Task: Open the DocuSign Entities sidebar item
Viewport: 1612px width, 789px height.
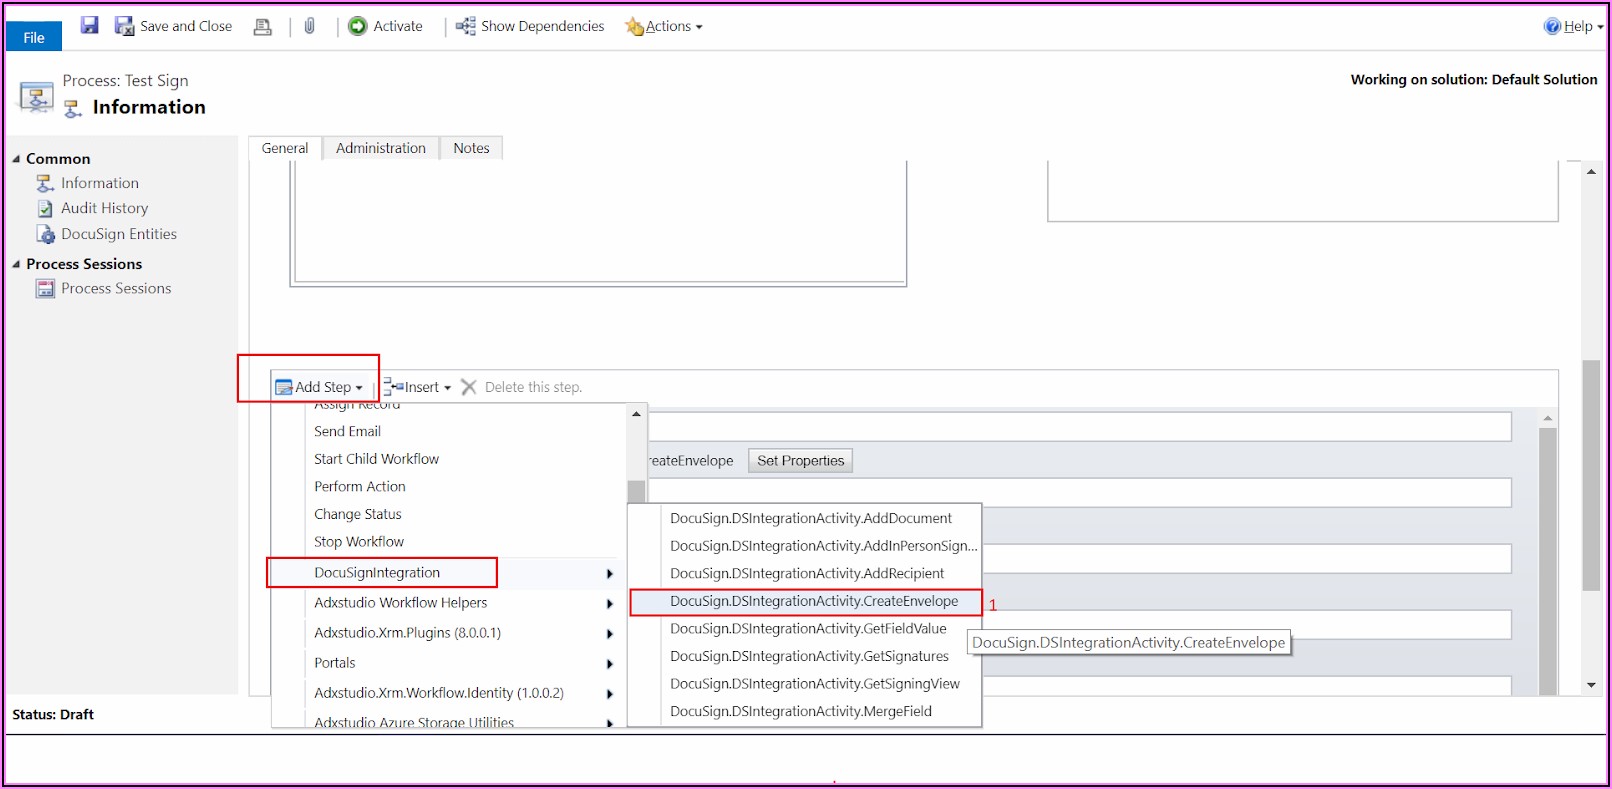Action: pos(118,234)
